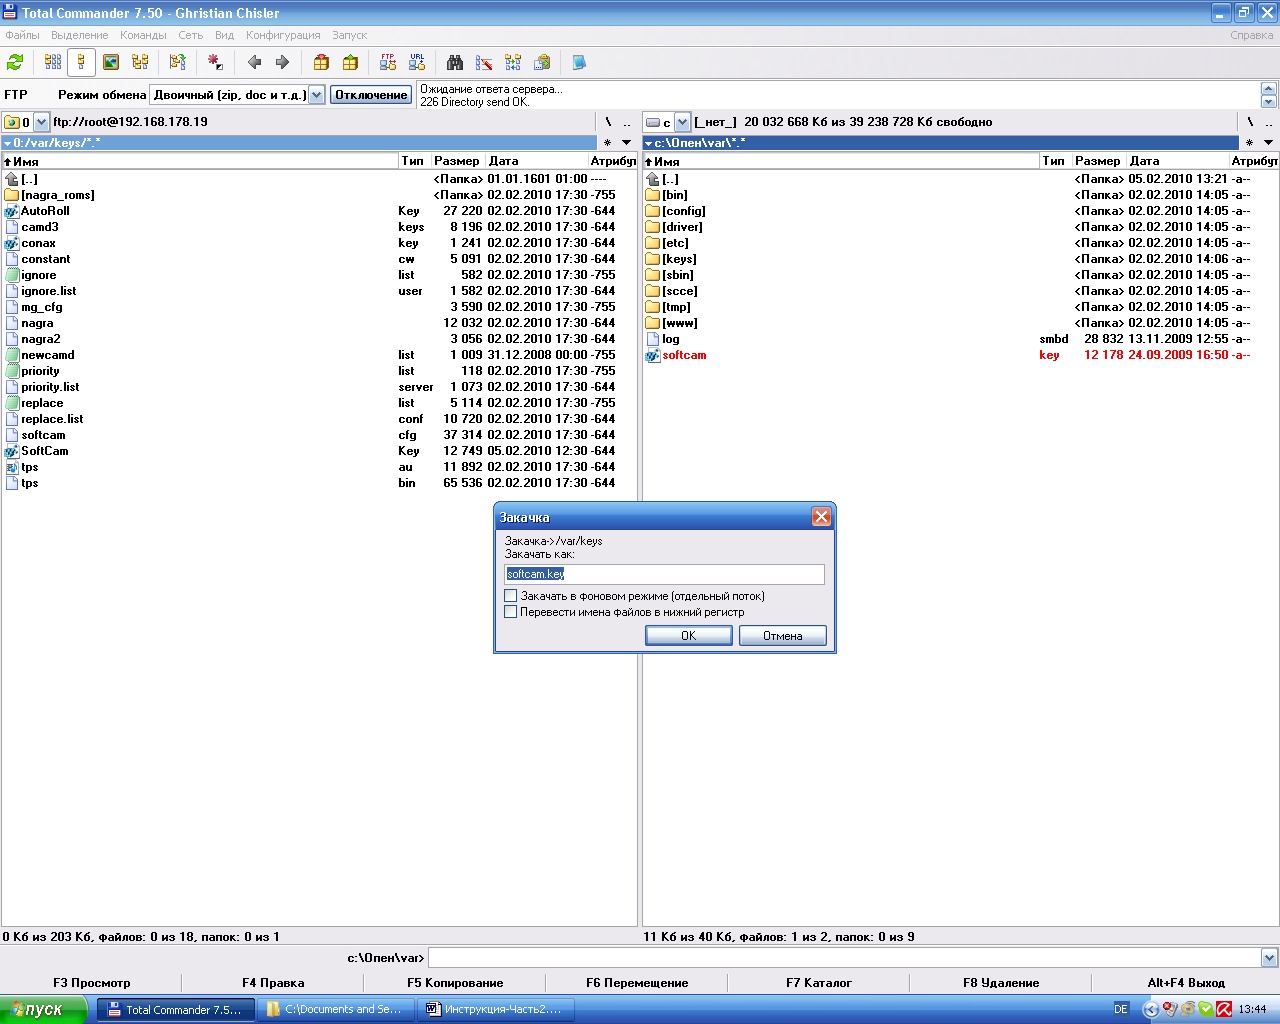Click the left panel root backslash button

pos(608,122)
